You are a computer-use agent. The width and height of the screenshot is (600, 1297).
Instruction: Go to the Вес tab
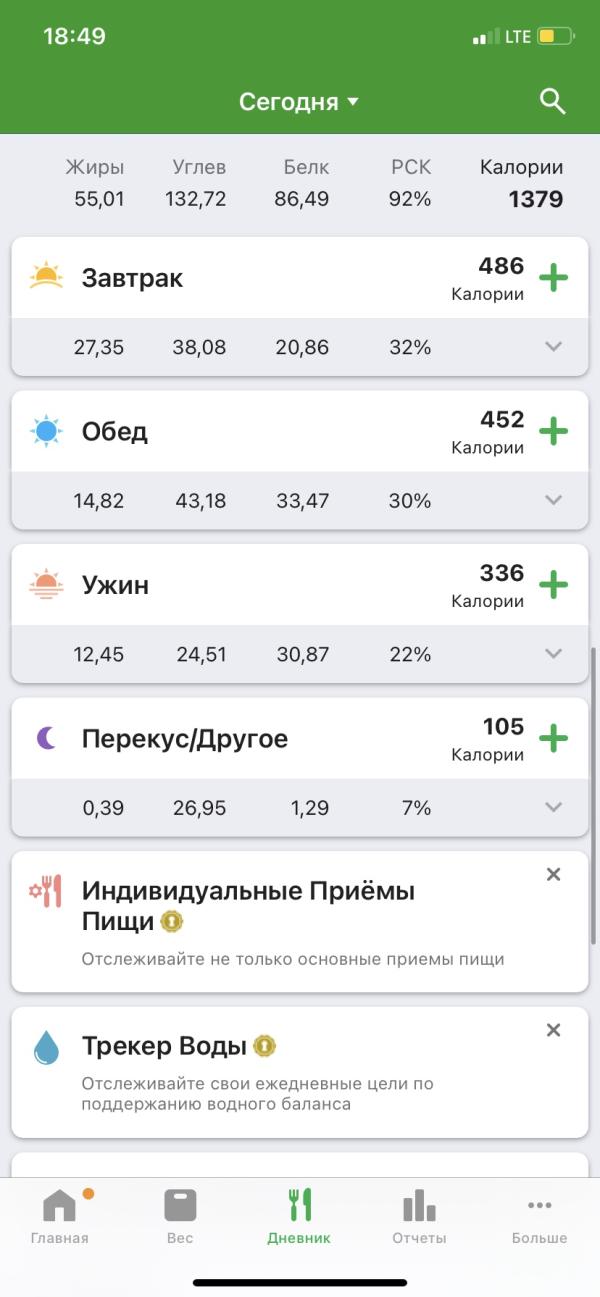(180, 1217)
